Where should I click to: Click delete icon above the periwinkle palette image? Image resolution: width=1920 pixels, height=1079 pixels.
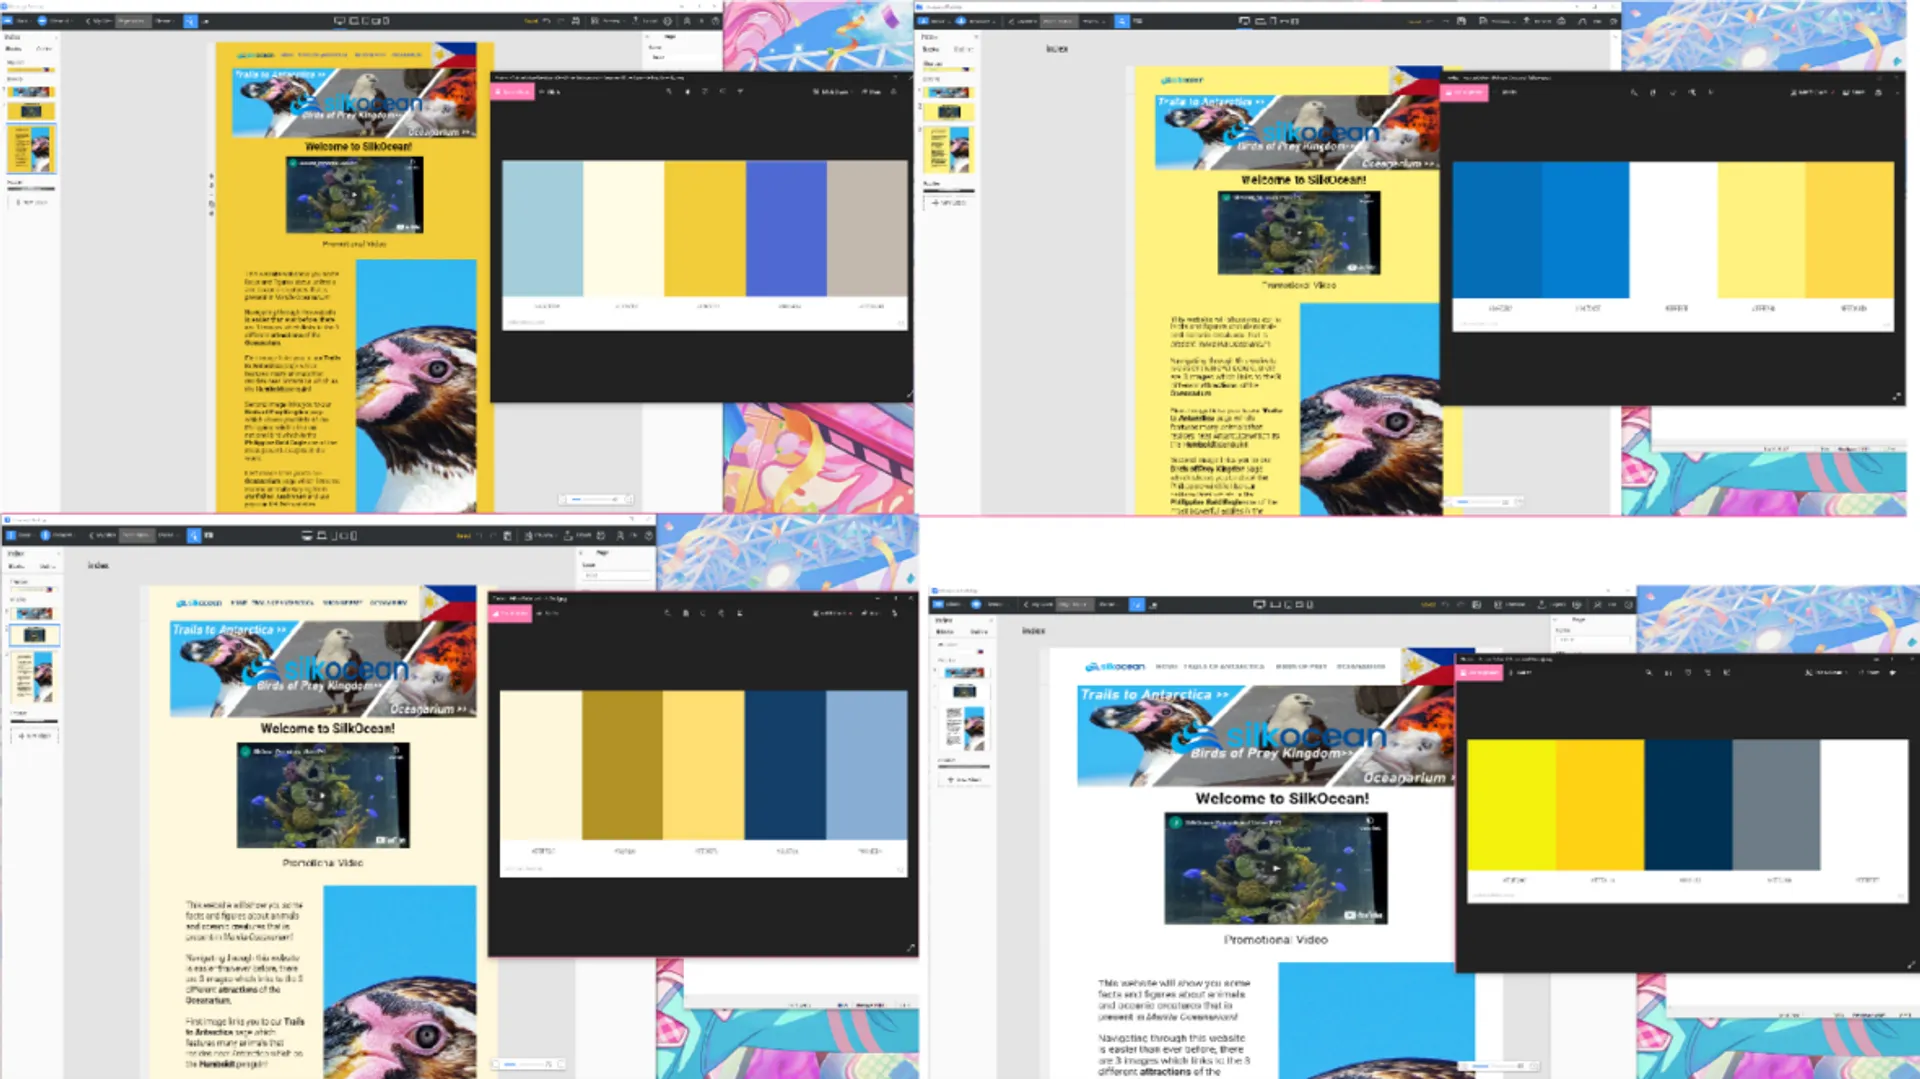point(687,91)
